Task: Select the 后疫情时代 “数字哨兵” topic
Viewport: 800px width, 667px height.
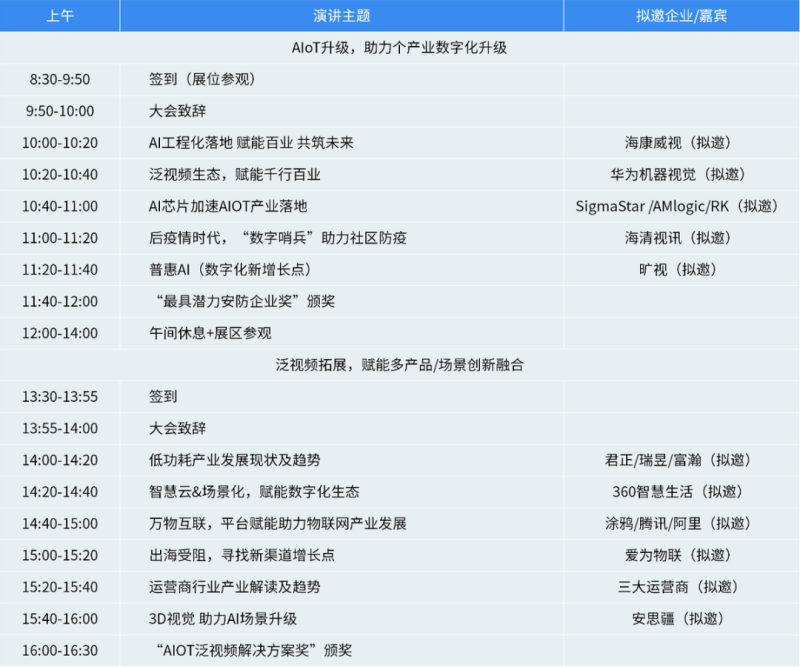Action: tap(277, 238)
